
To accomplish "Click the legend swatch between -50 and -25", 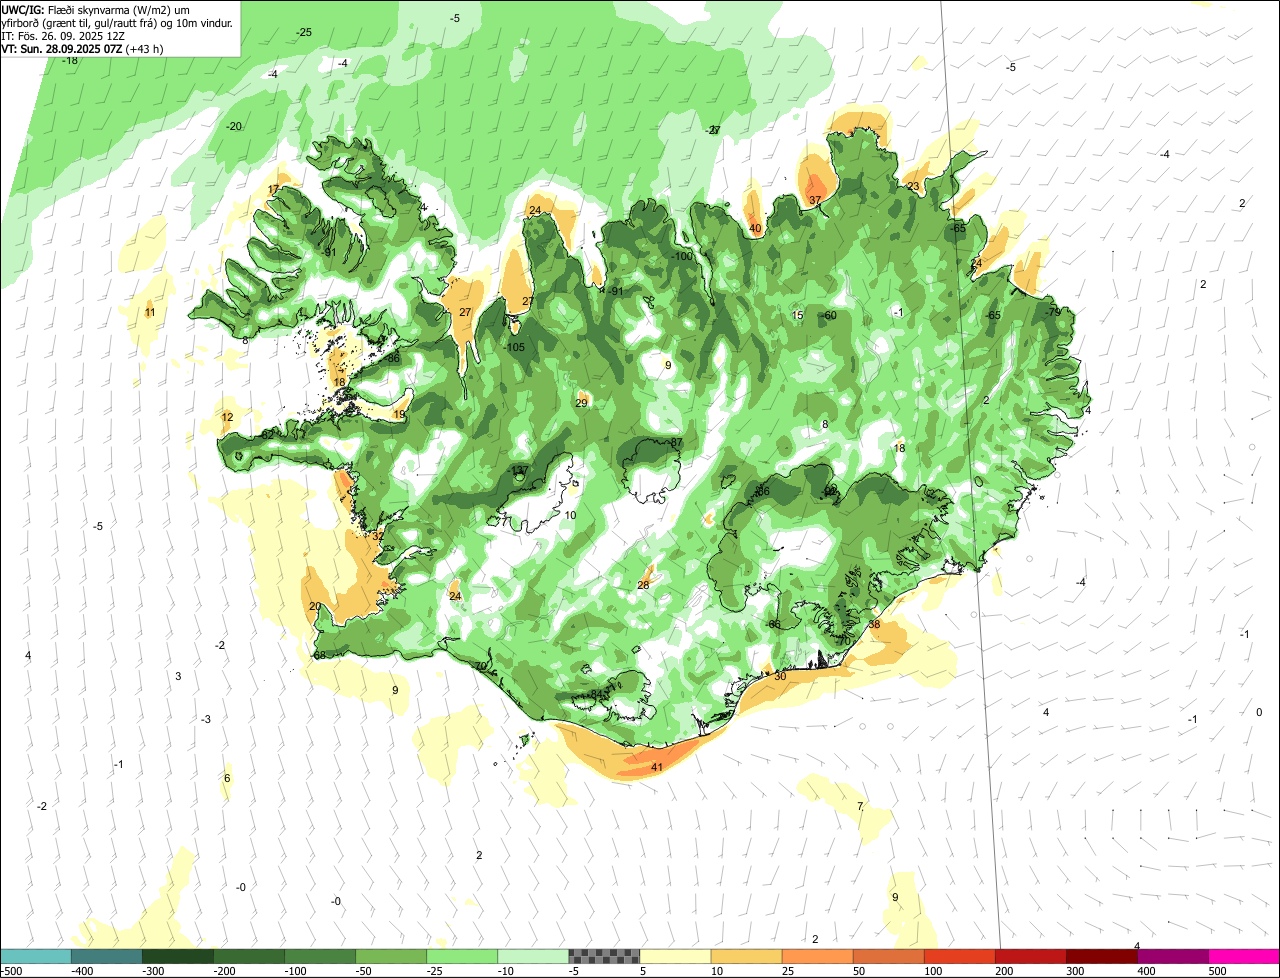I will pyautogui.click(x=391, y=956).
